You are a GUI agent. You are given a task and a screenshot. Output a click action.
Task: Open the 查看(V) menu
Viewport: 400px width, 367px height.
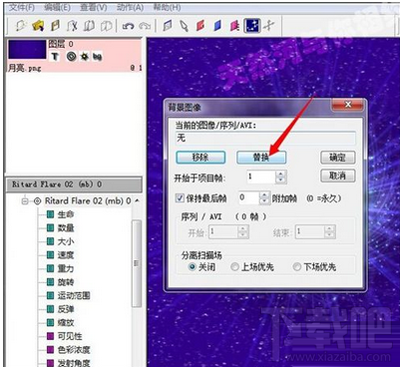pyautogui.click(x=94, y=7)
